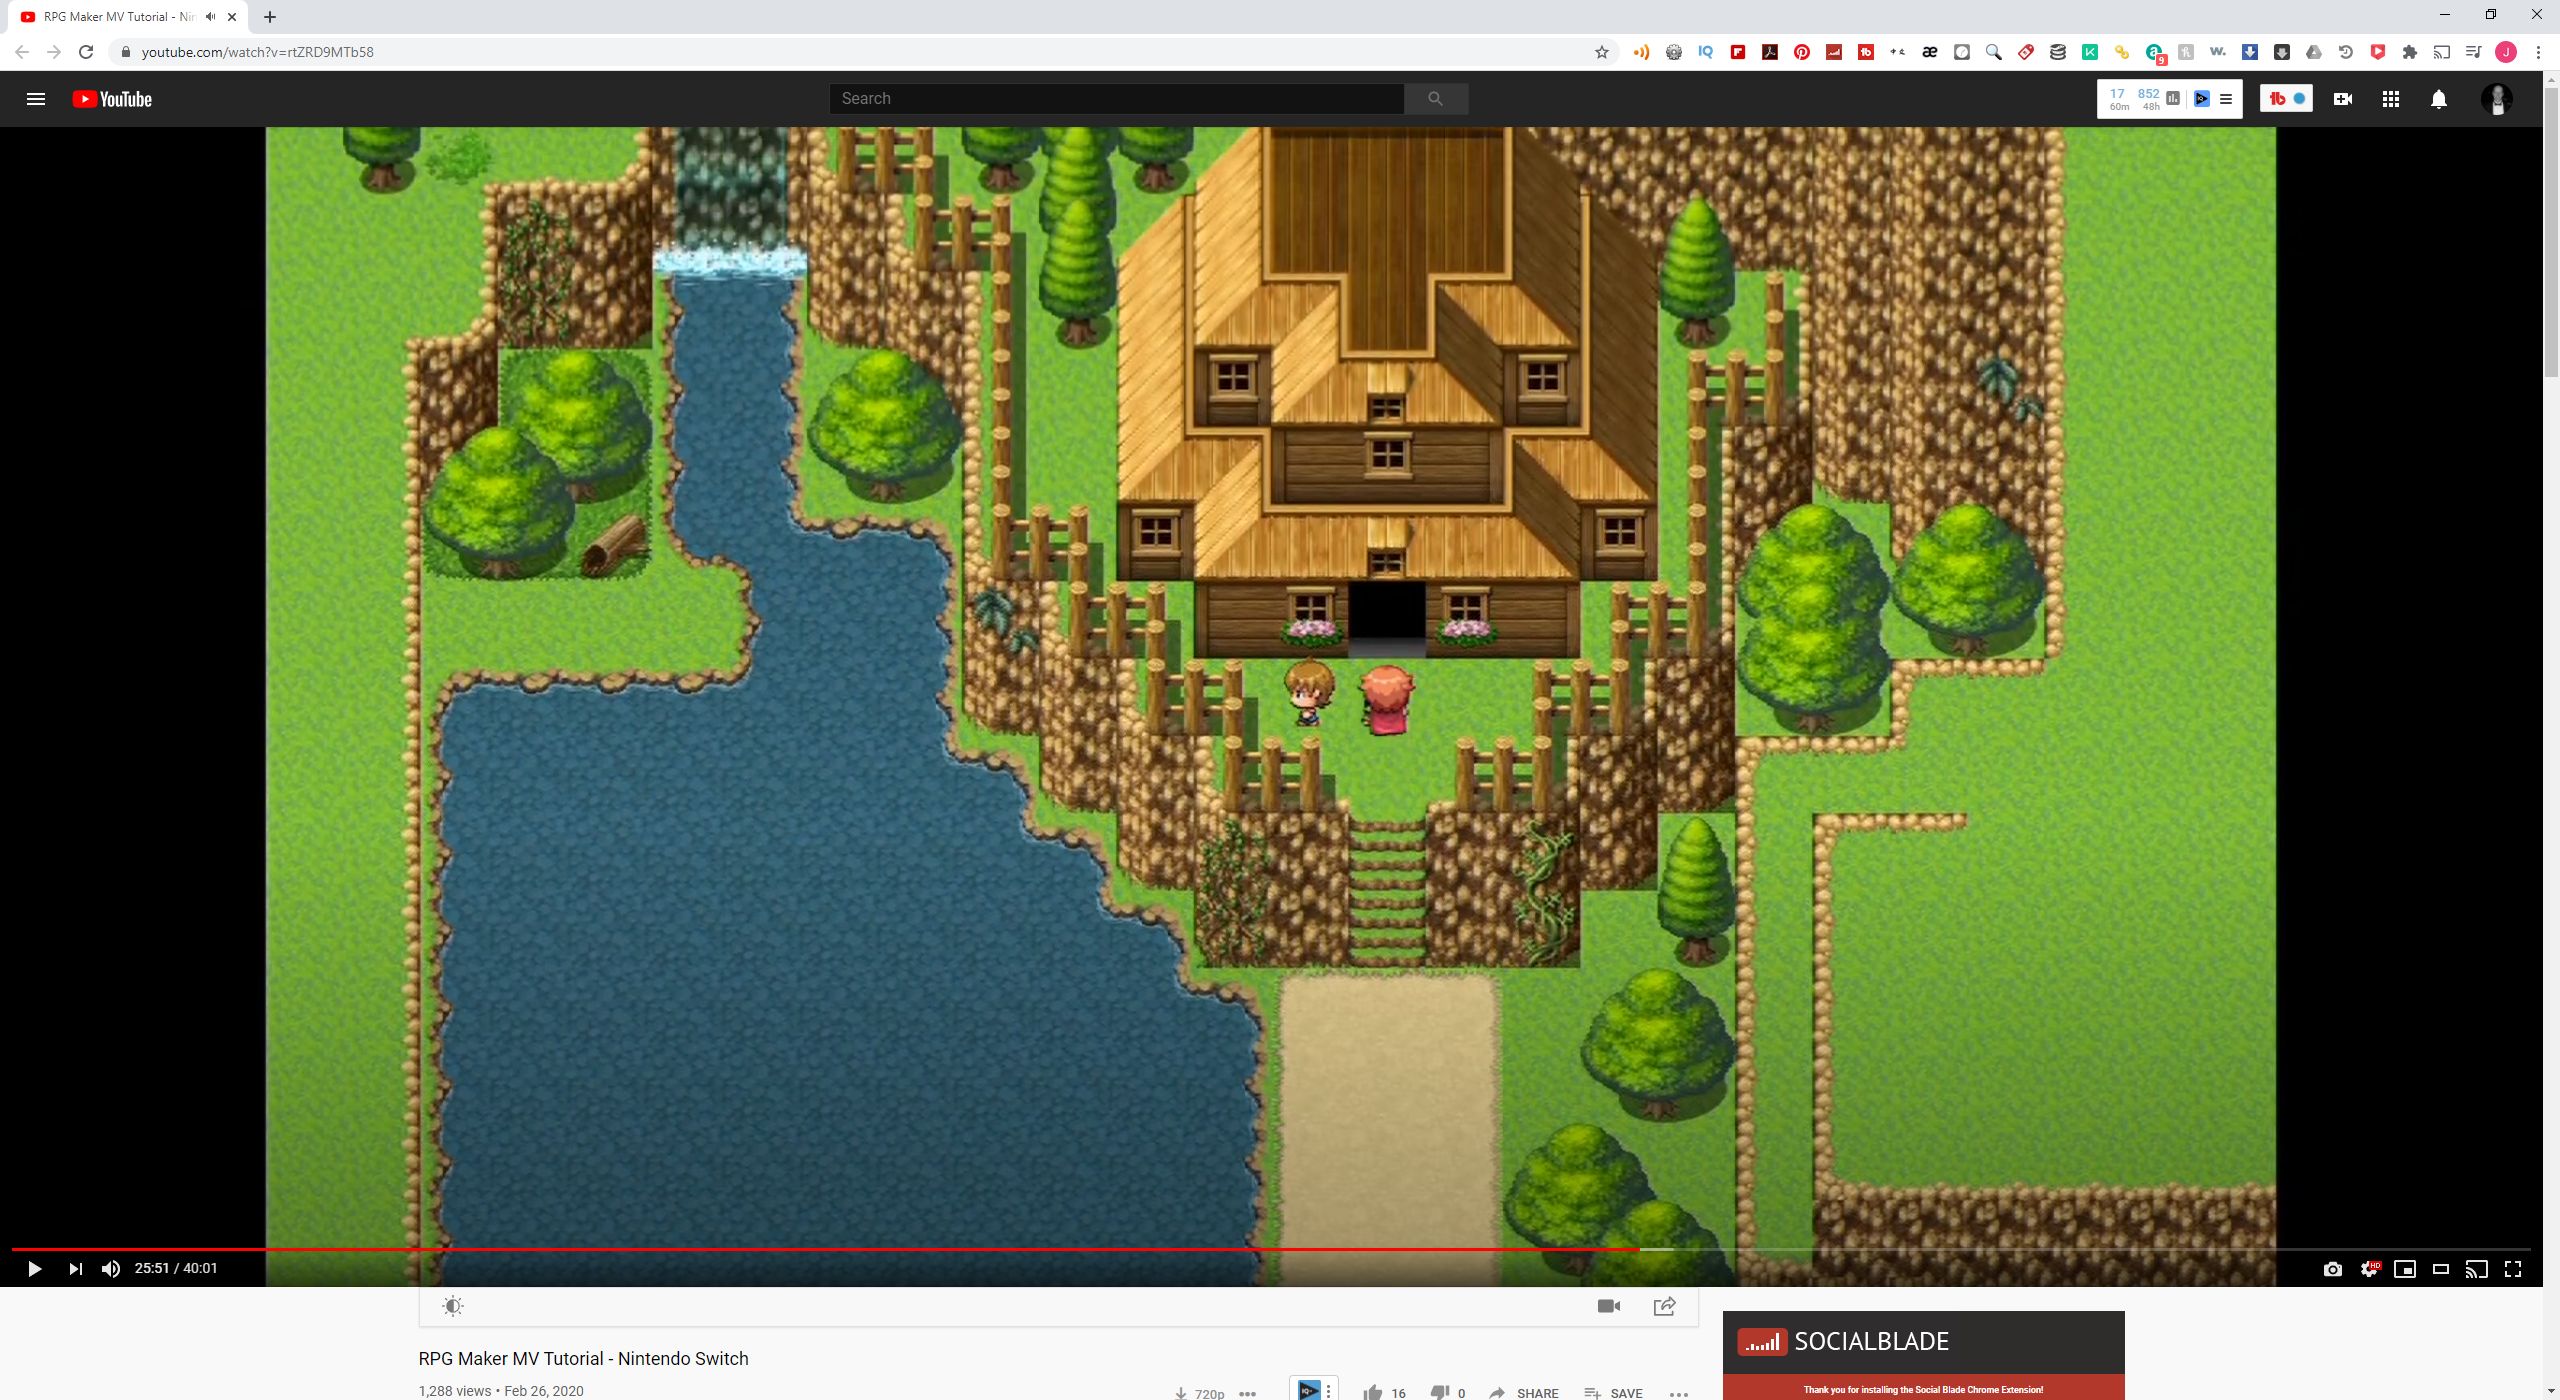Play the paused YouTube video
The image size is (2560, 1400).
34,1269
